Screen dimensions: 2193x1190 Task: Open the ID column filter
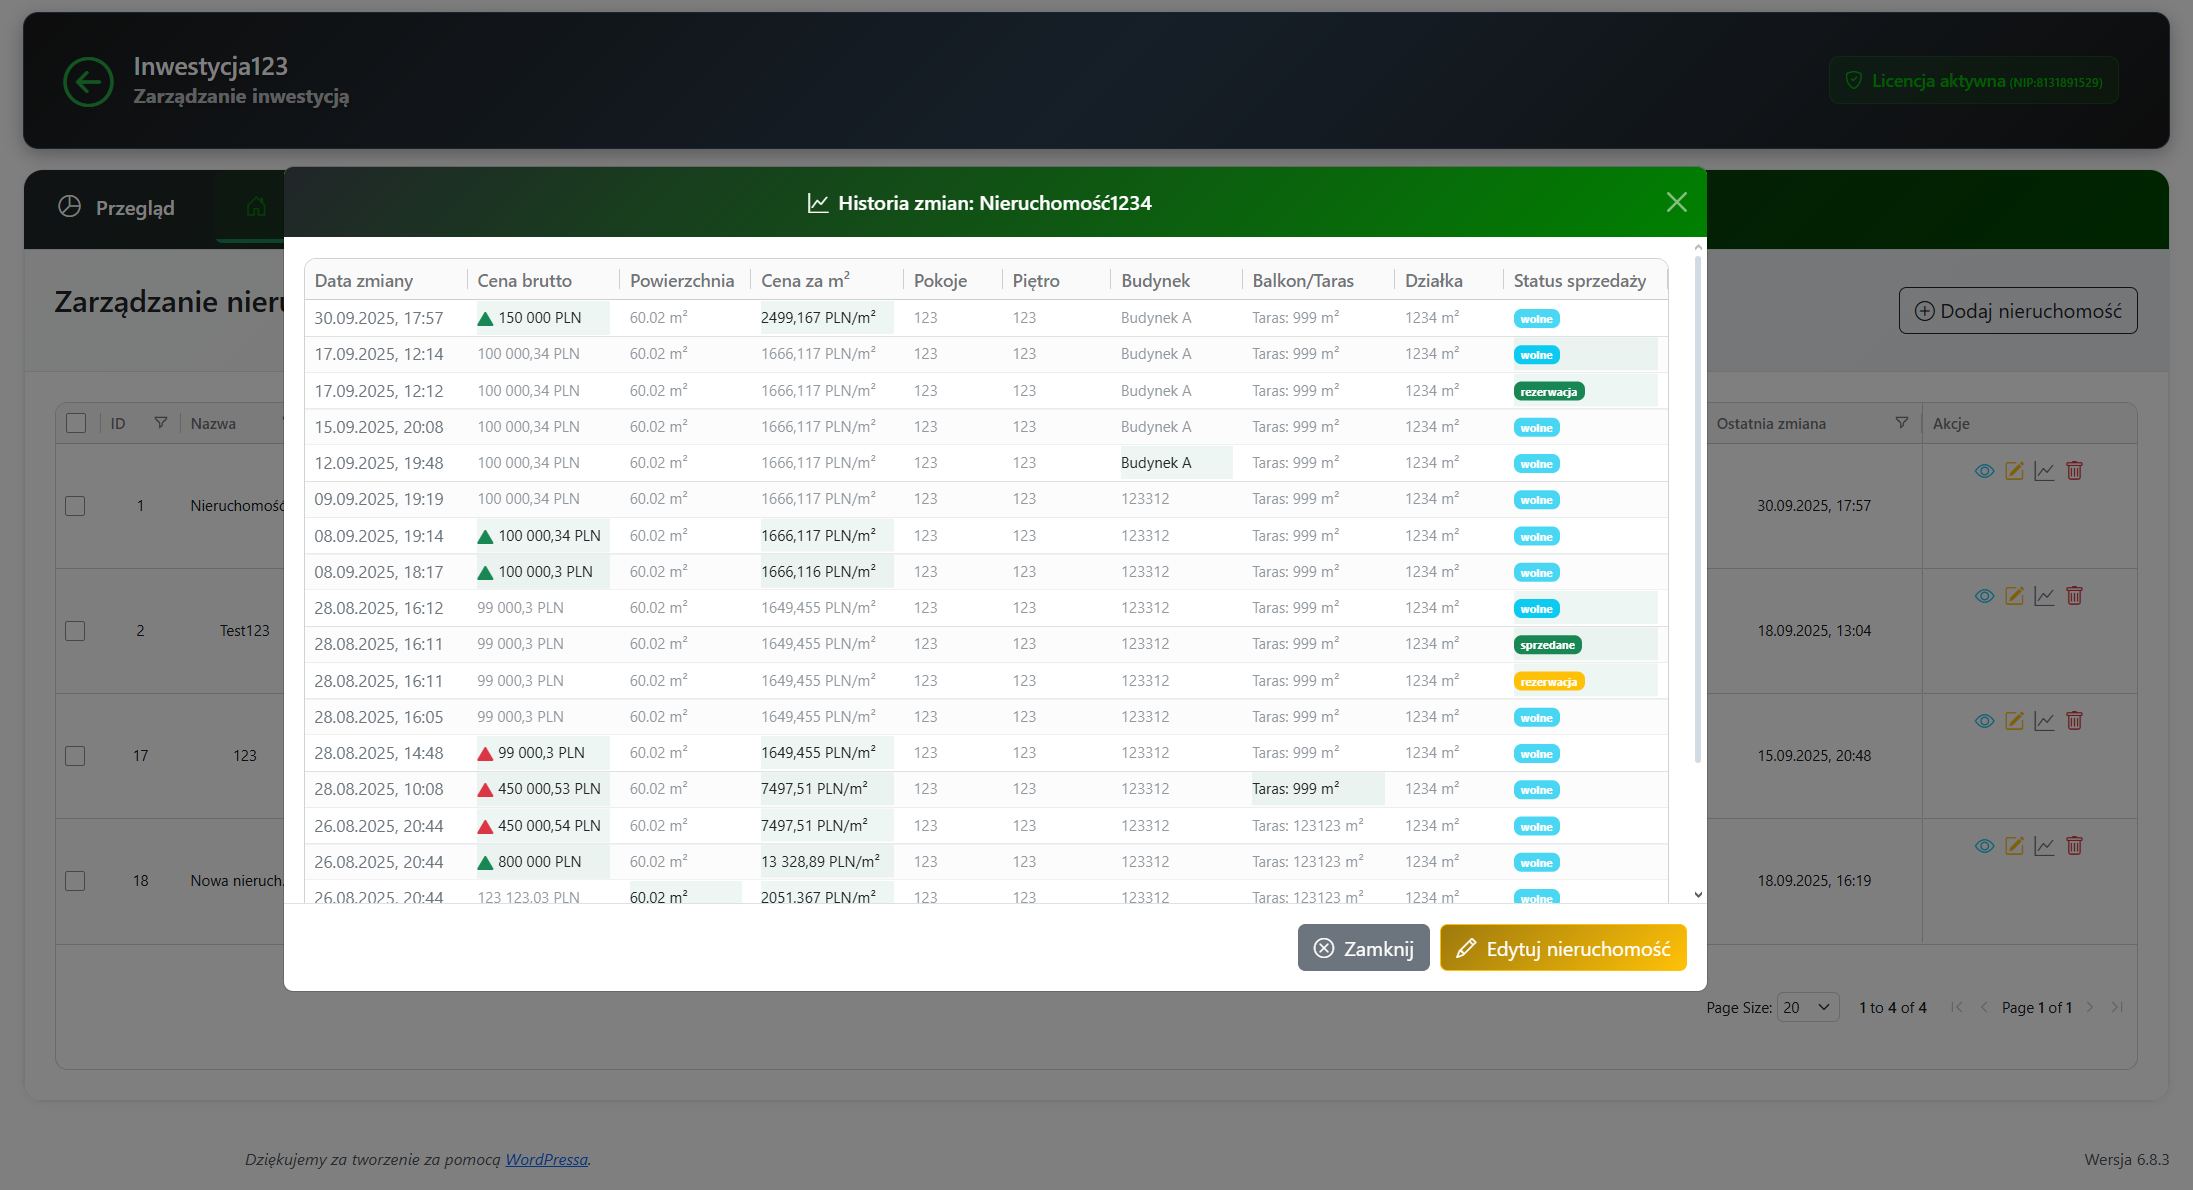(x=160, y=423)
